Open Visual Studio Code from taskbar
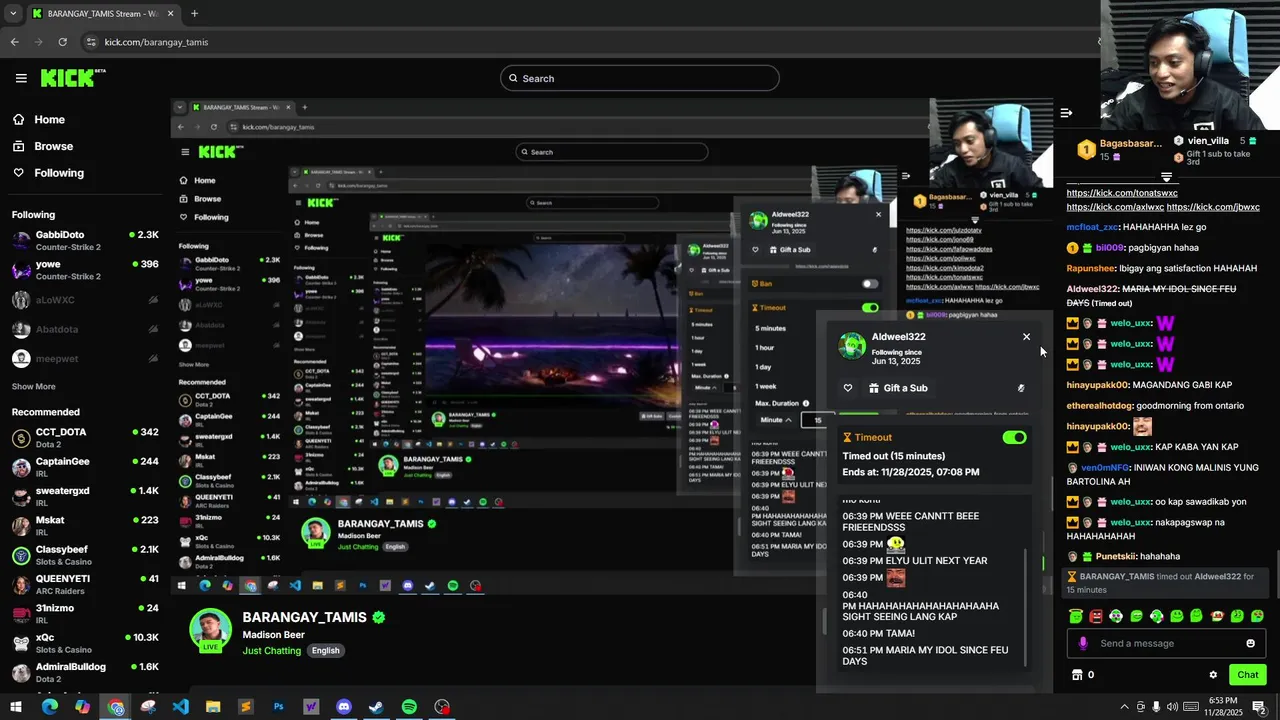 pyautogui.click(x=180, y=707)
